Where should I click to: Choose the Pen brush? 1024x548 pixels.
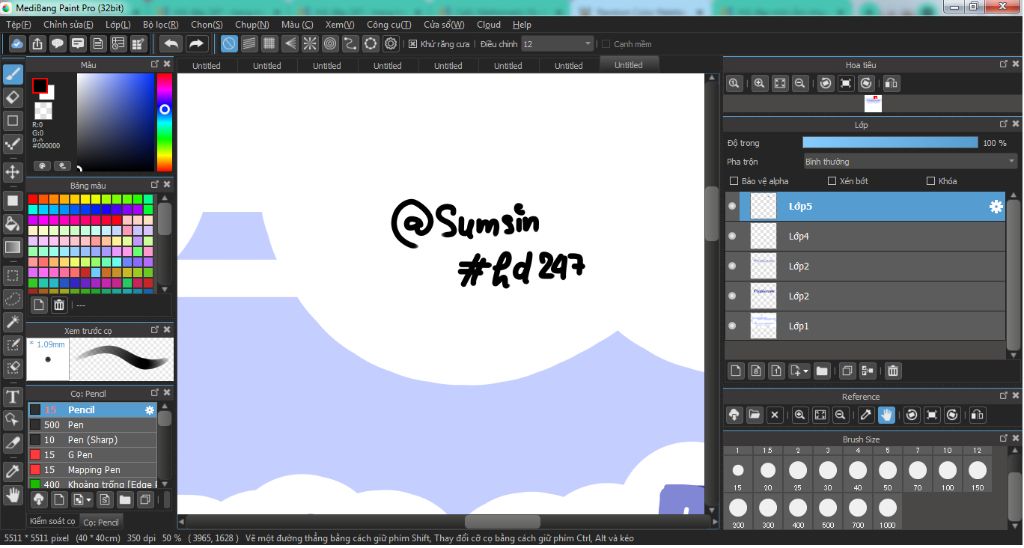(93, 425)
